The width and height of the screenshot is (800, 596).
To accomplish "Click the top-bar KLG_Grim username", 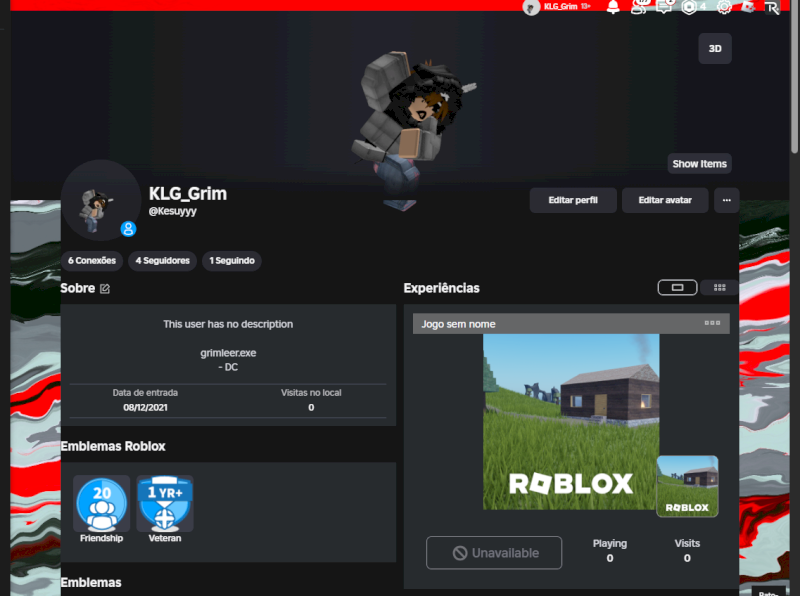I will tap(560, 6).
